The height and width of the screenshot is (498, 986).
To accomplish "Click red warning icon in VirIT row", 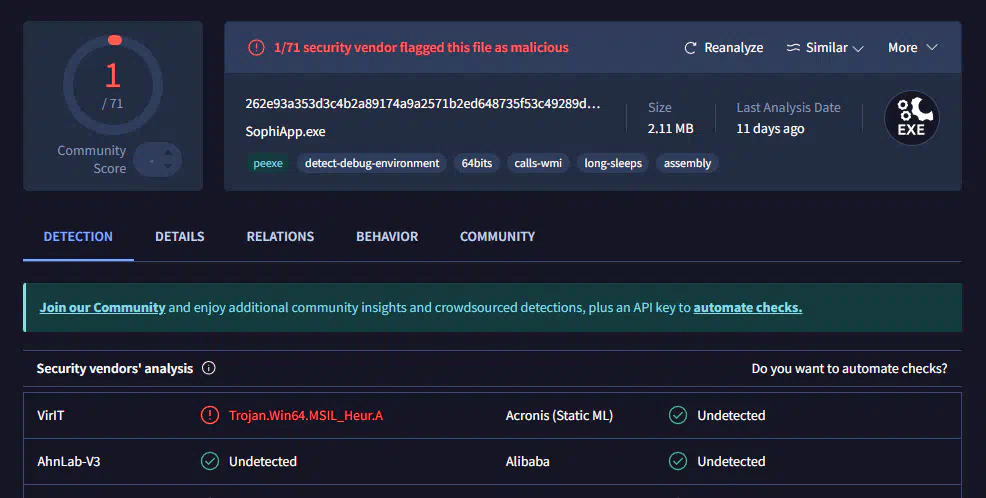I will 209,416.
